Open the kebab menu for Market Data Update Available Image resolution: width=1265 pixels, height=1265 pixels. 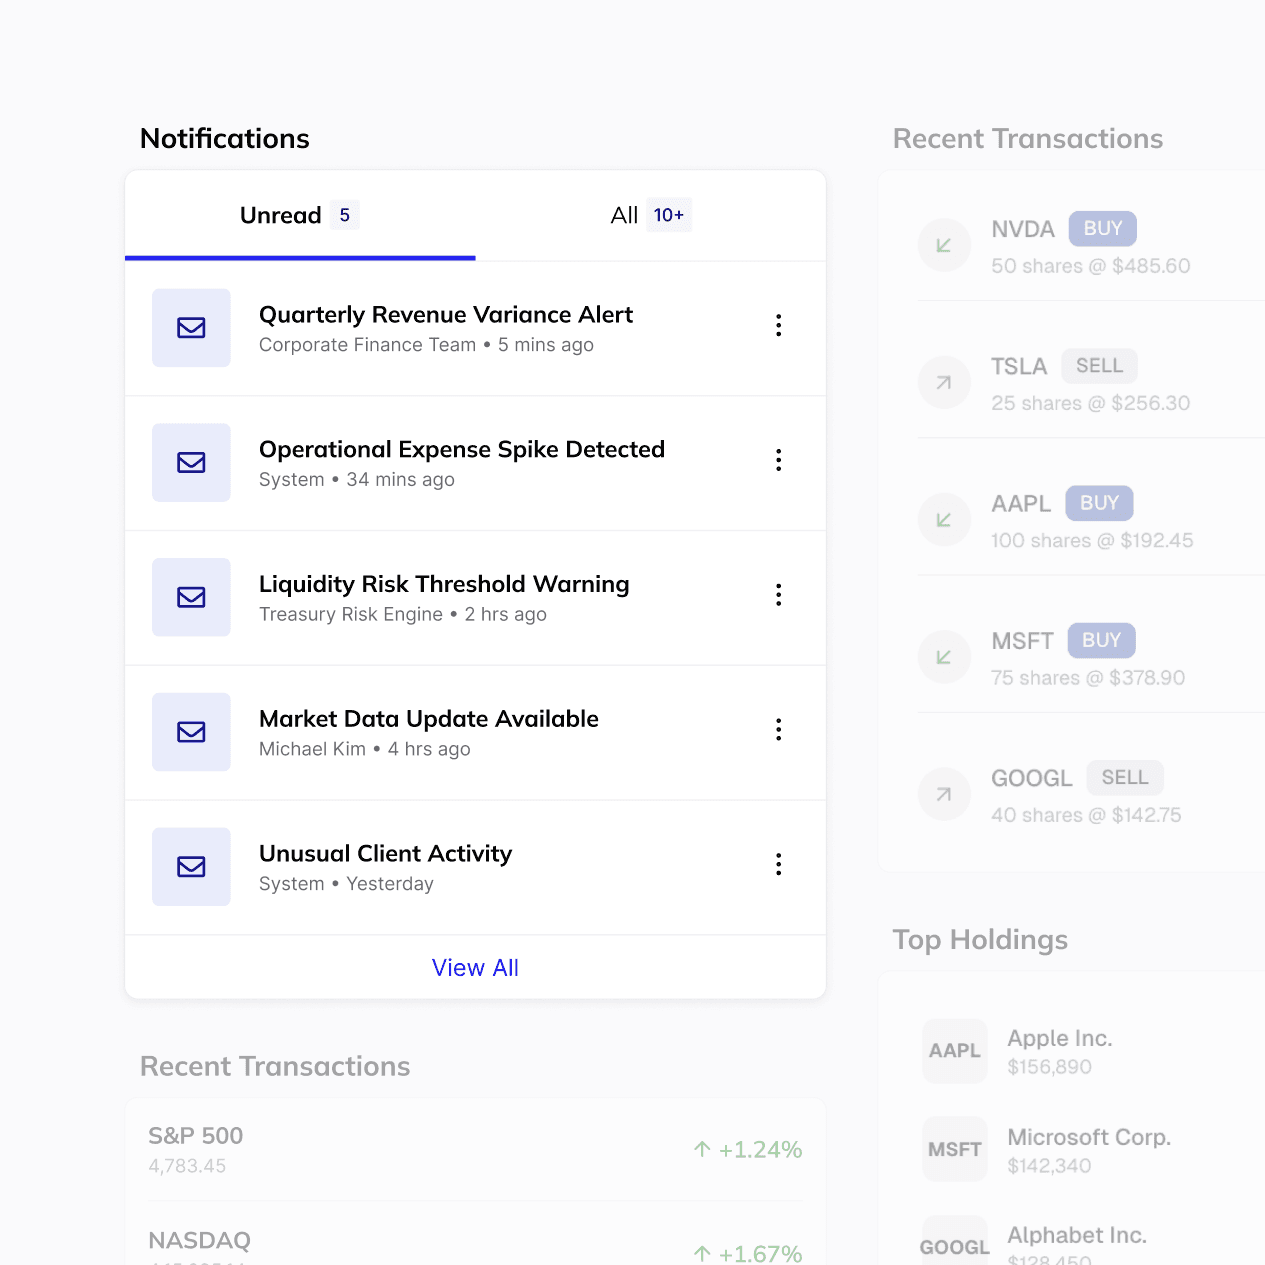pos(778,730)
